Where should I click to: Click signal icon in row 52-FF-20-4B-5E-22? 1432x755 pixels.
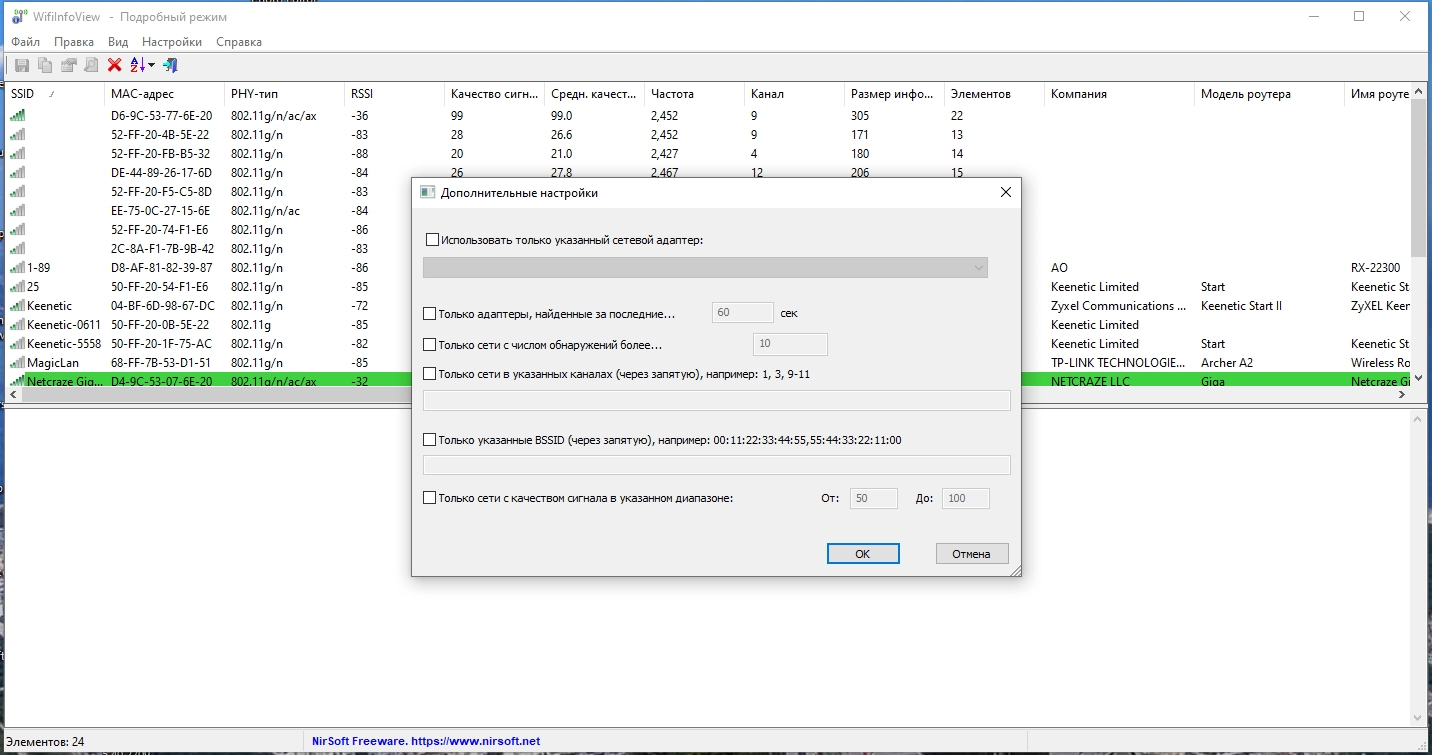pyautogui.click(x=18, y=135)
